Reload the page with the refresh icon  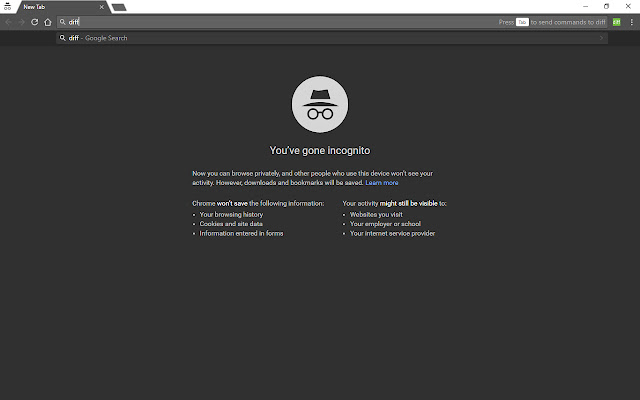35,22
